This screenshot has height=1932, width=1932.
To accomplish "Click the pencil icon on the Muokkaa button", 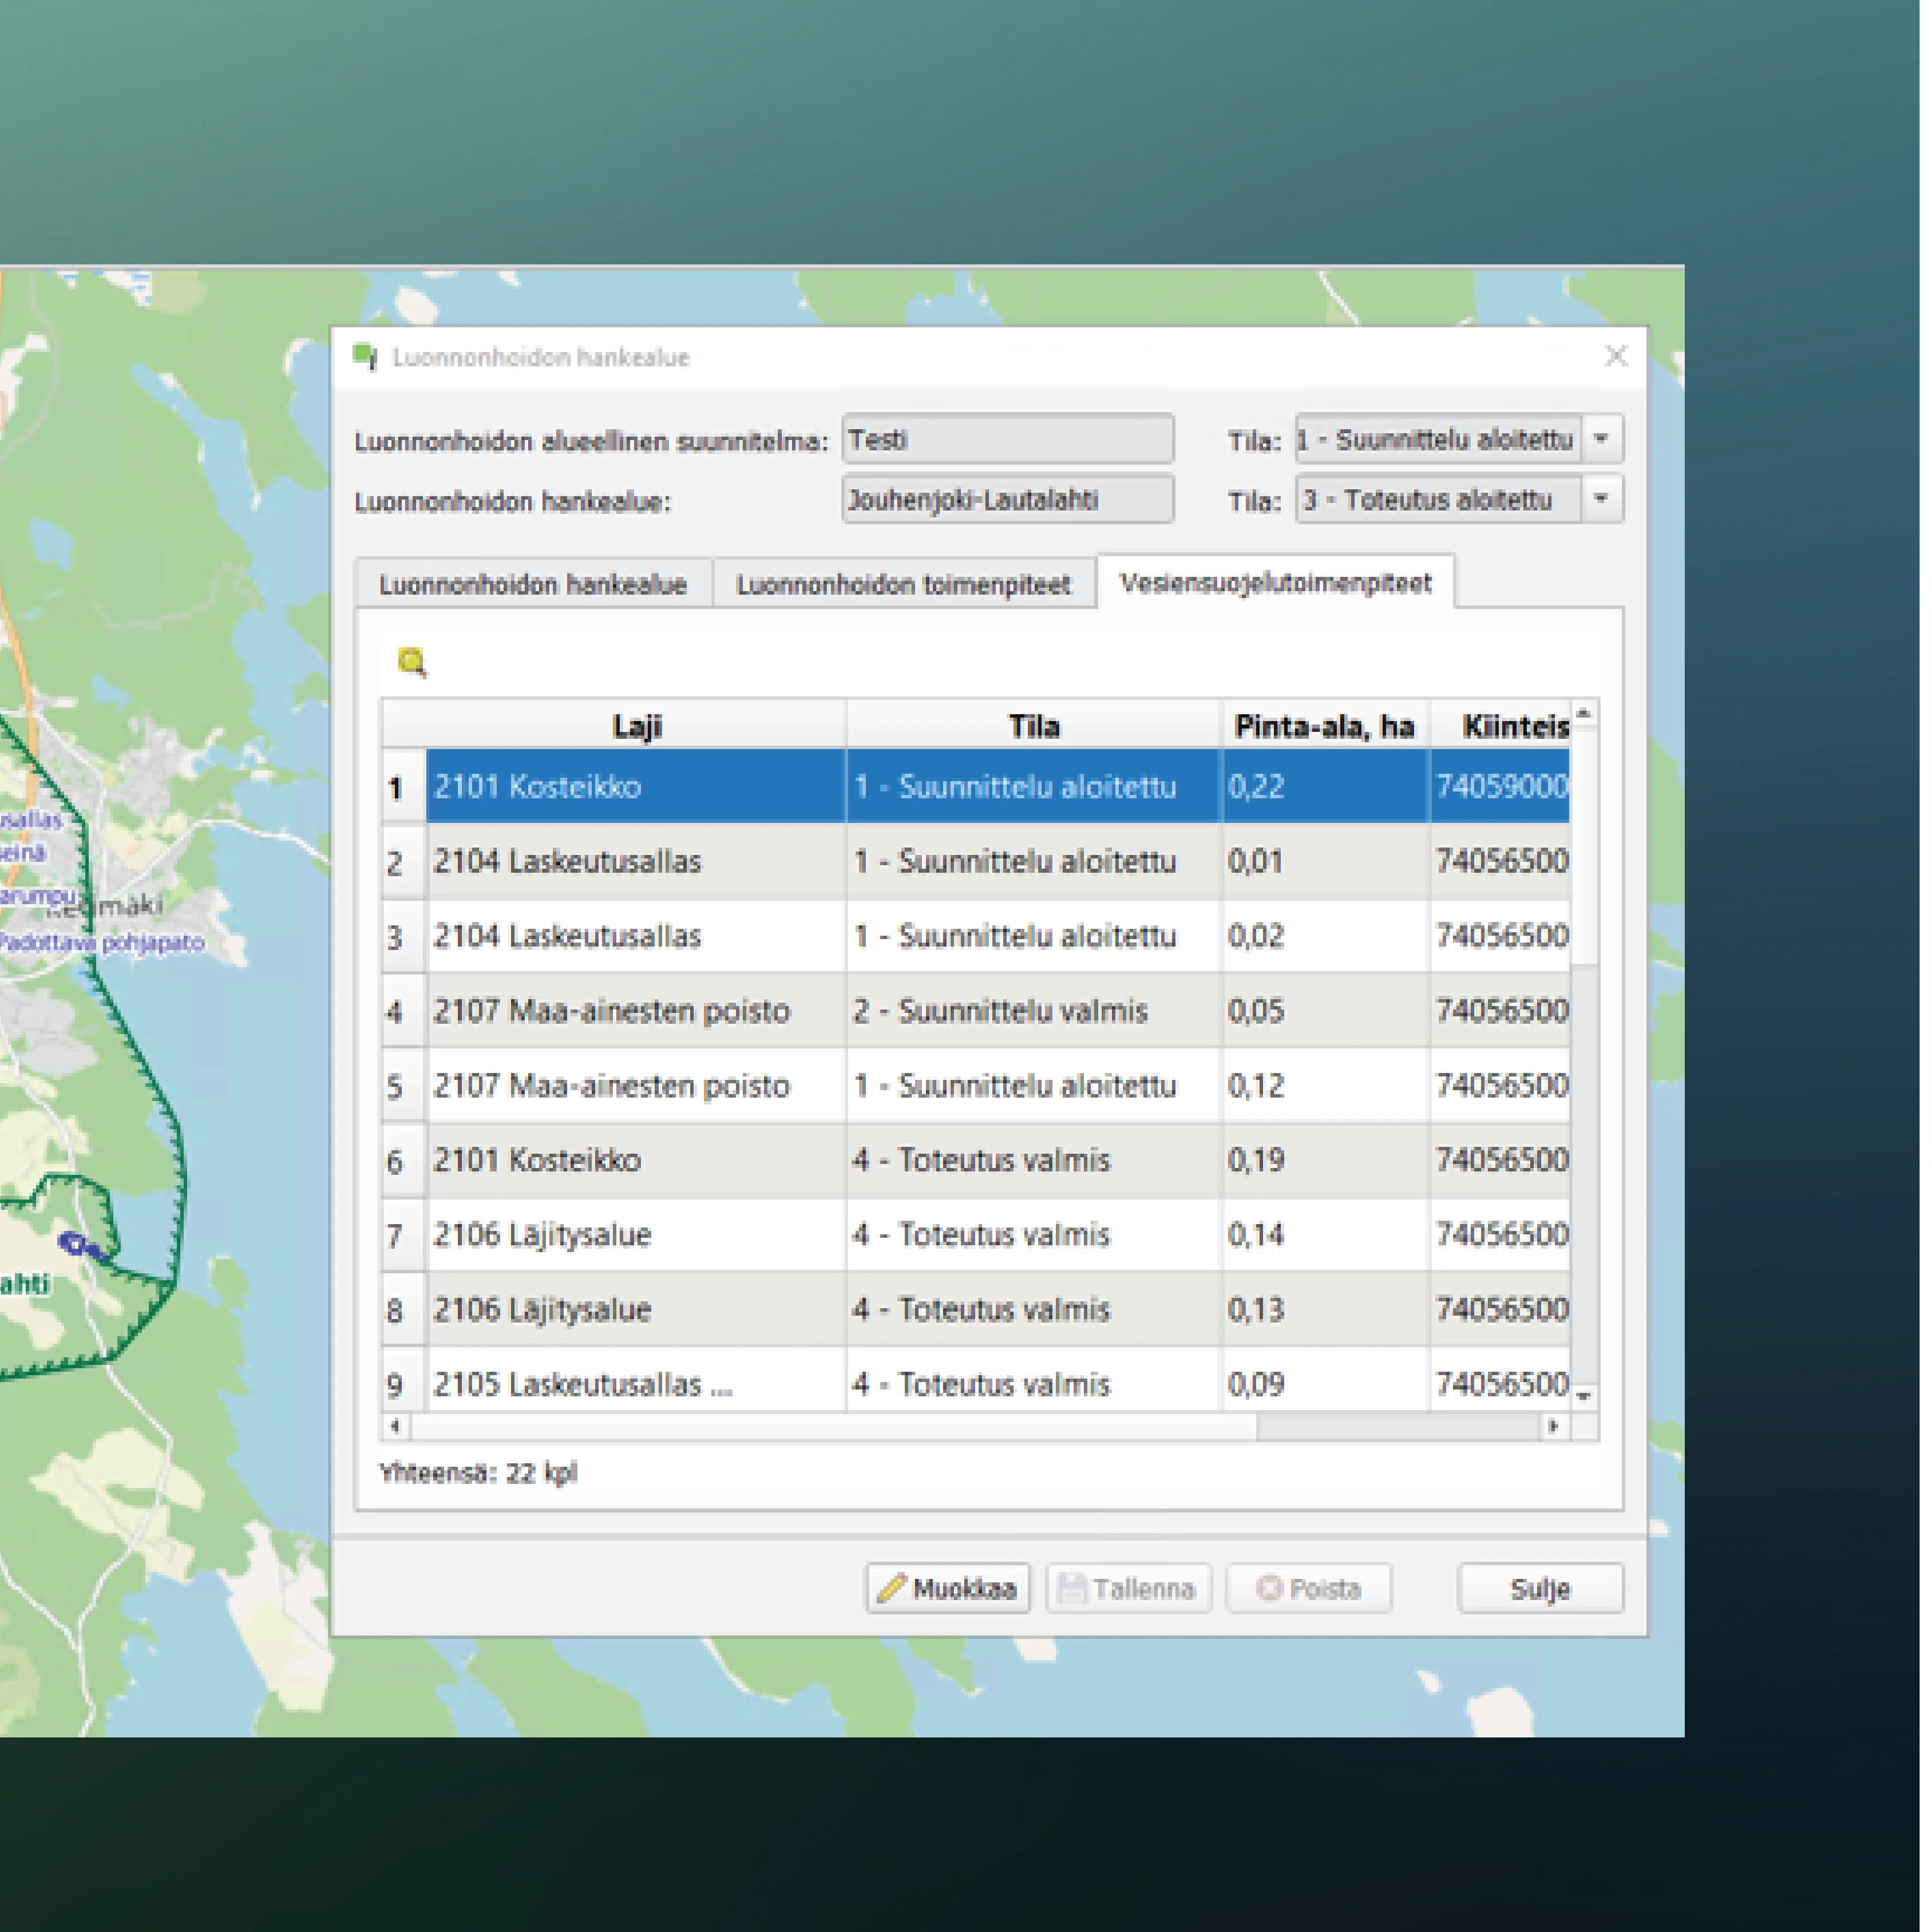I will coord(893,1587).
